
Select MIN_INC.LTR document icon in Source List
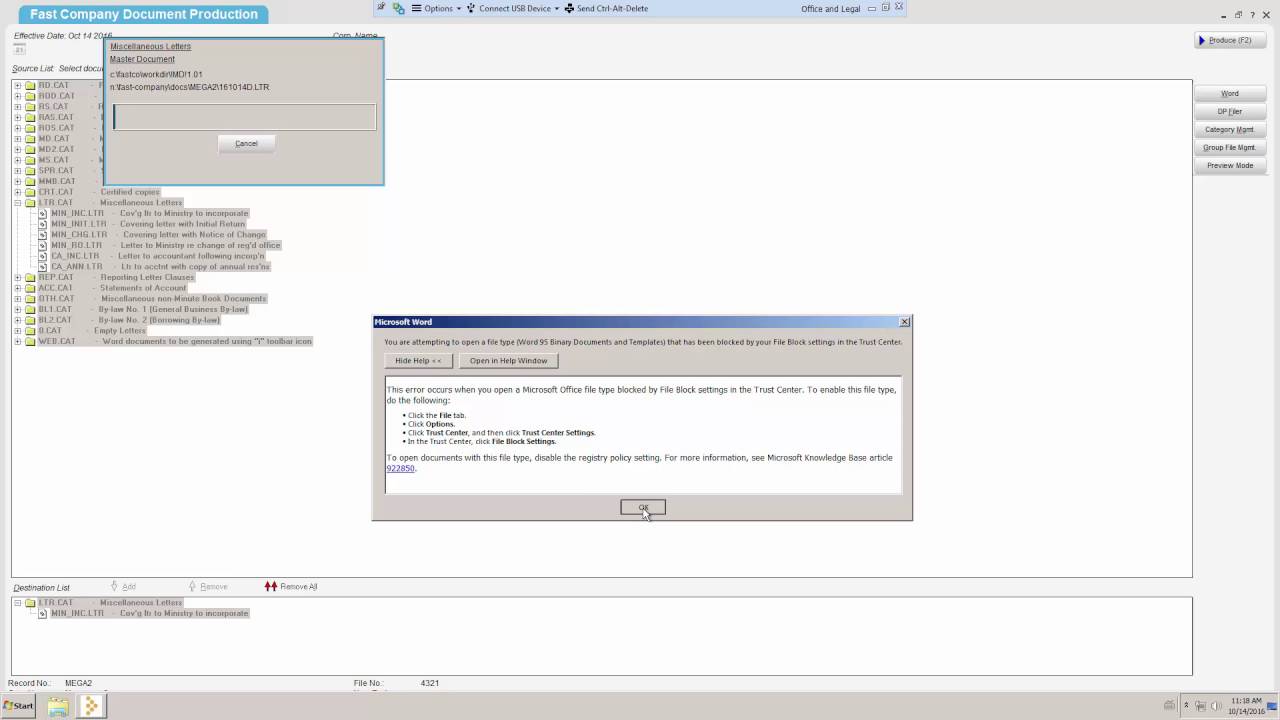pos(43,214)
